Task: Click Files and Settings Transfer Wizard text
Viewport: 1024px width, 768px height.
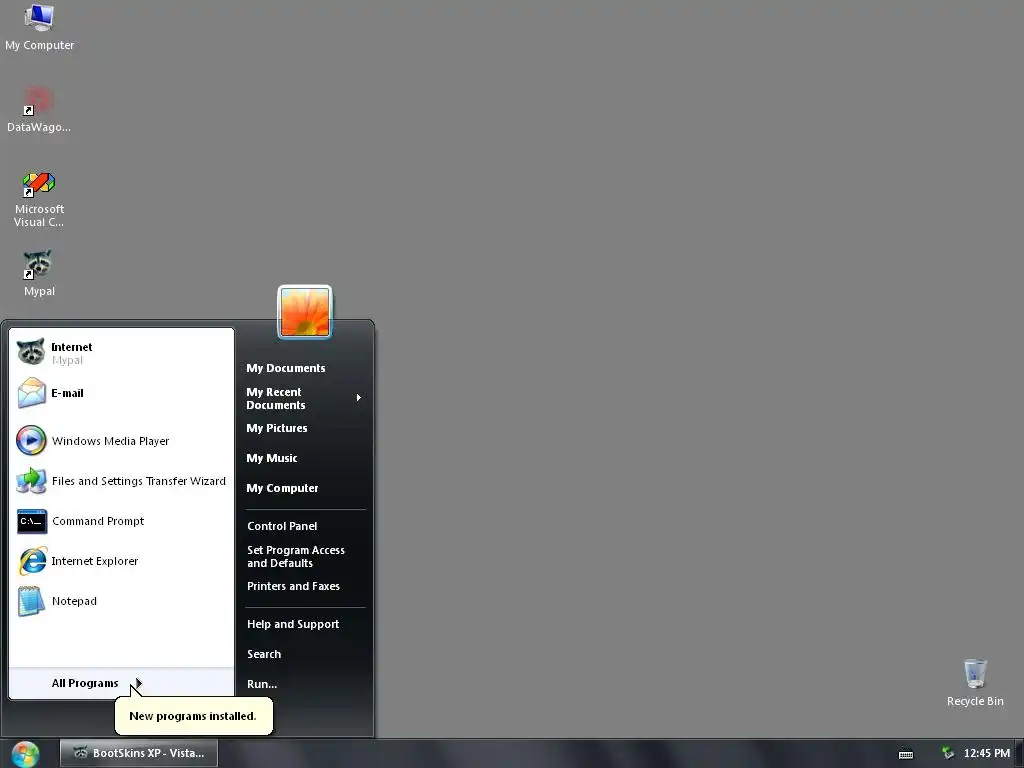Action: coord(138,481)
